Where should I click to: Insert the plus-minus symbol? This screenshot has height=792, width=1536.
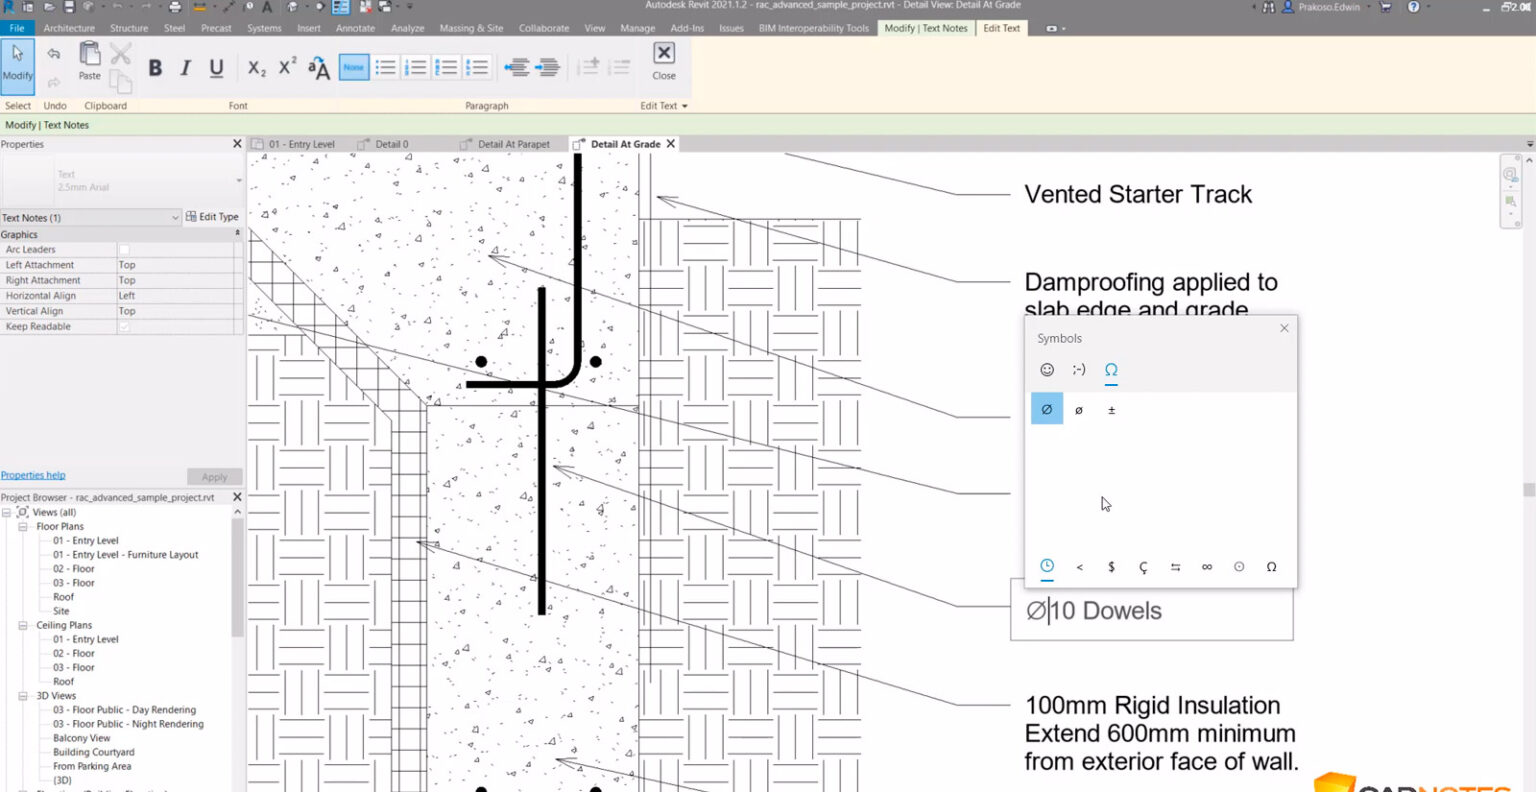coord(1111,410)
